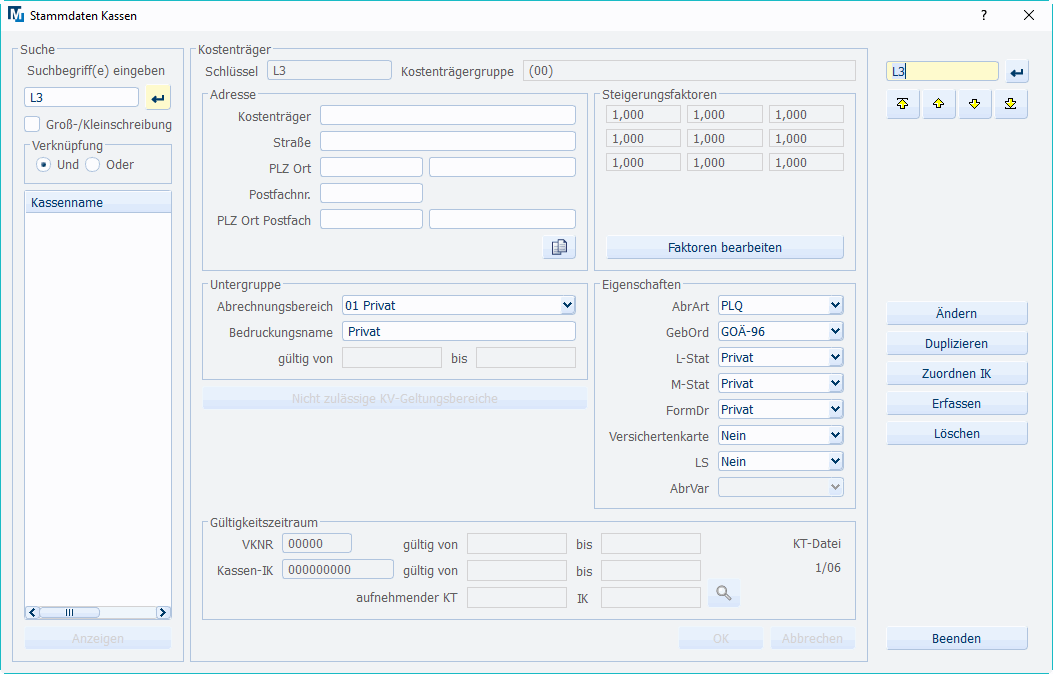1053x674 pixels.
Task: Select the Oder radio button
Action: click(x=92, y=164)
